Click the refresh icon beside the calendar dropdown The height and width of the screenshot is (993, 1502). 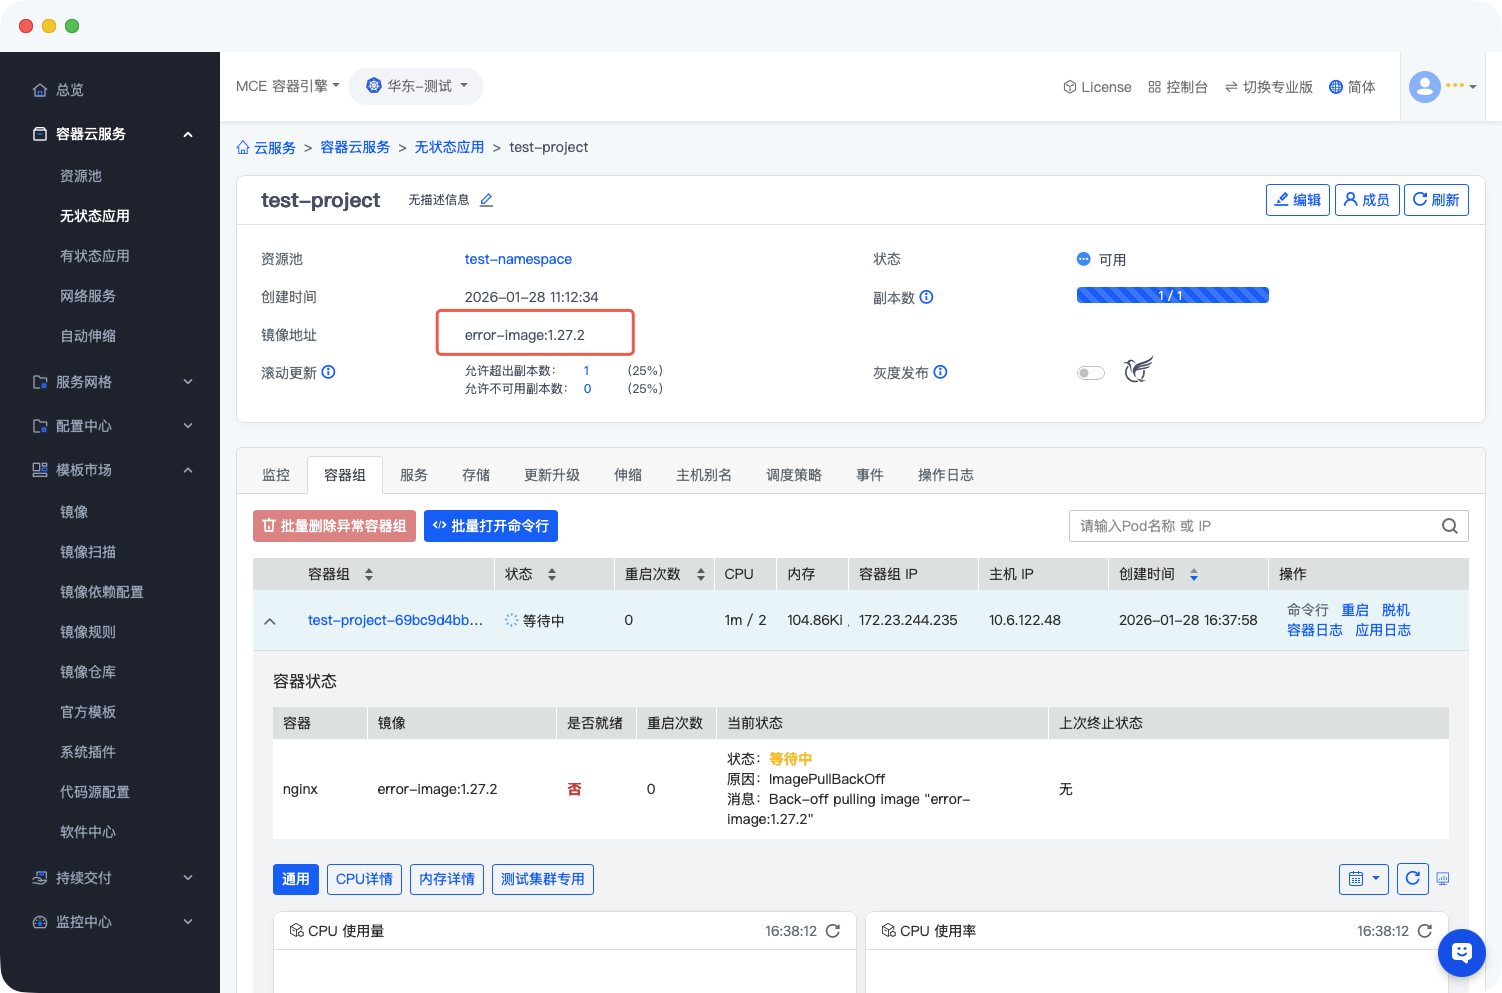click(x=1412, y=879)
